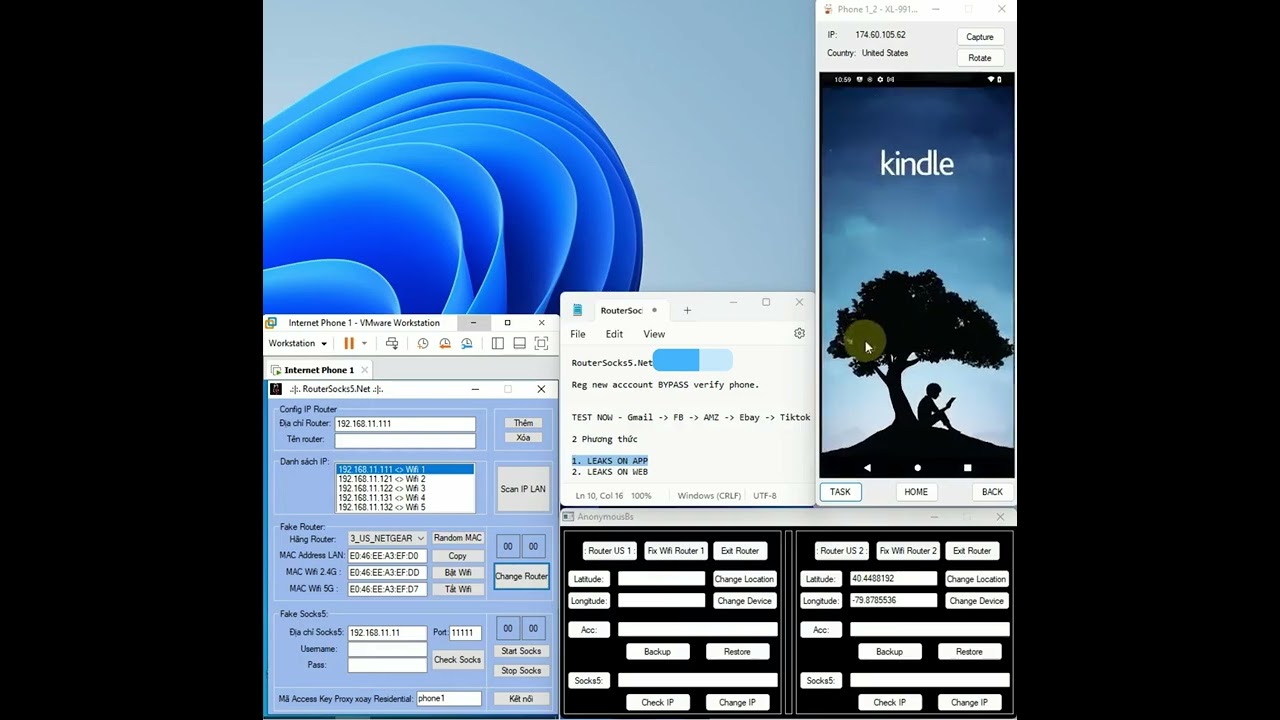Select 192.168.11.111 <> Wifi 1 list entry
Image resolution: width=1280 pixels, height=720 pixels.
(405, 469)
